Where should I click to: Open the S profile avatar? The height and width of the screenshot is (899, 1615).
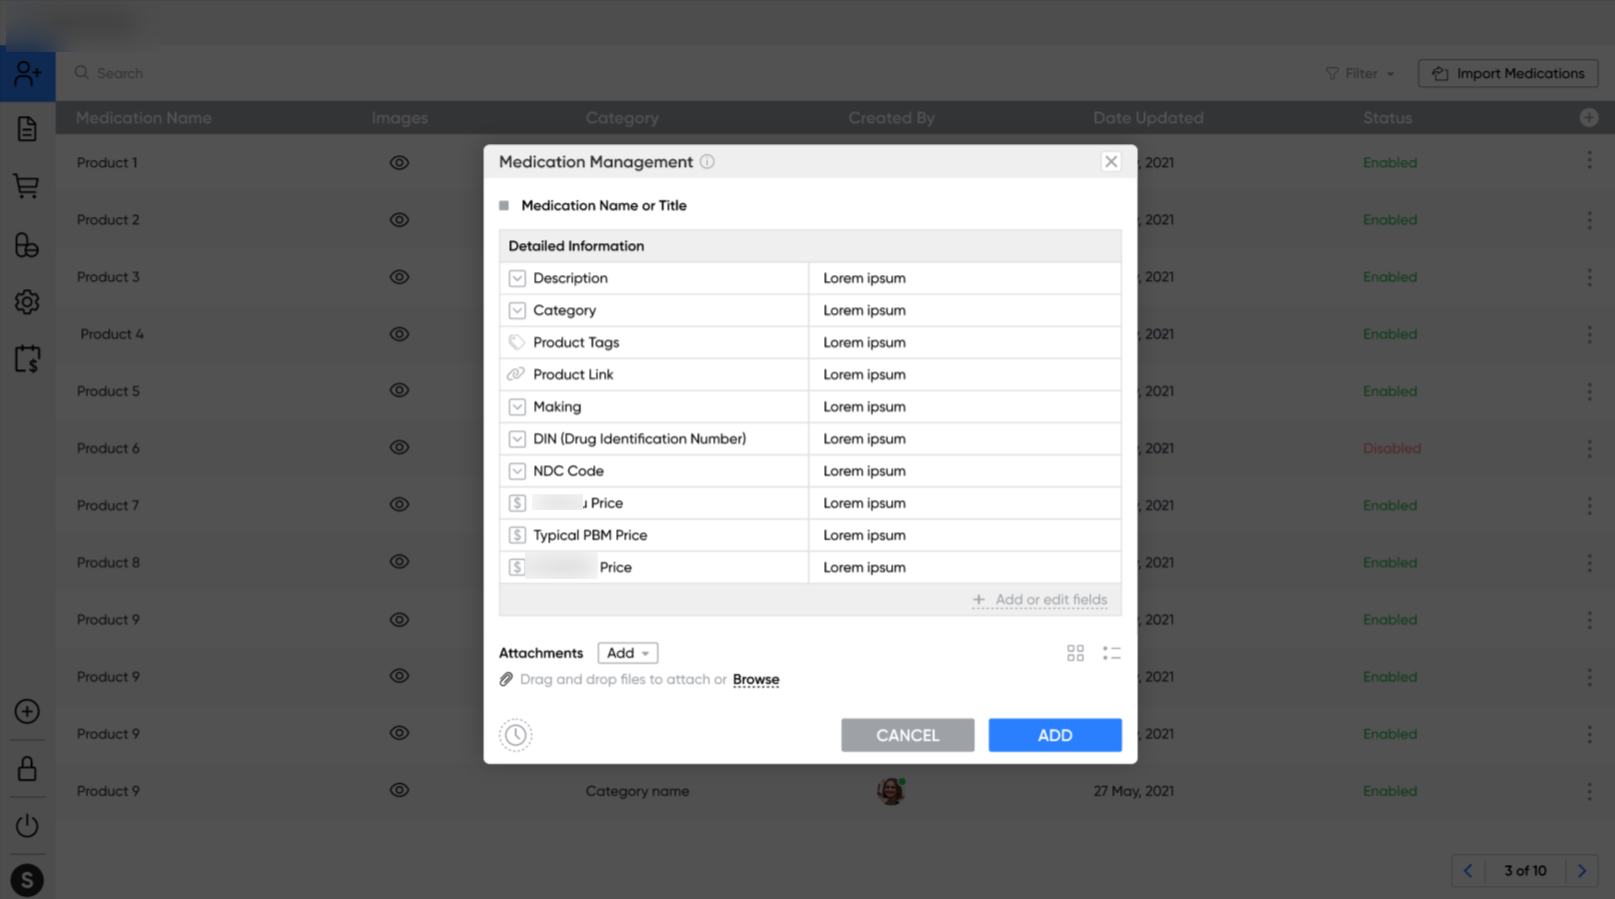point(27,880)
